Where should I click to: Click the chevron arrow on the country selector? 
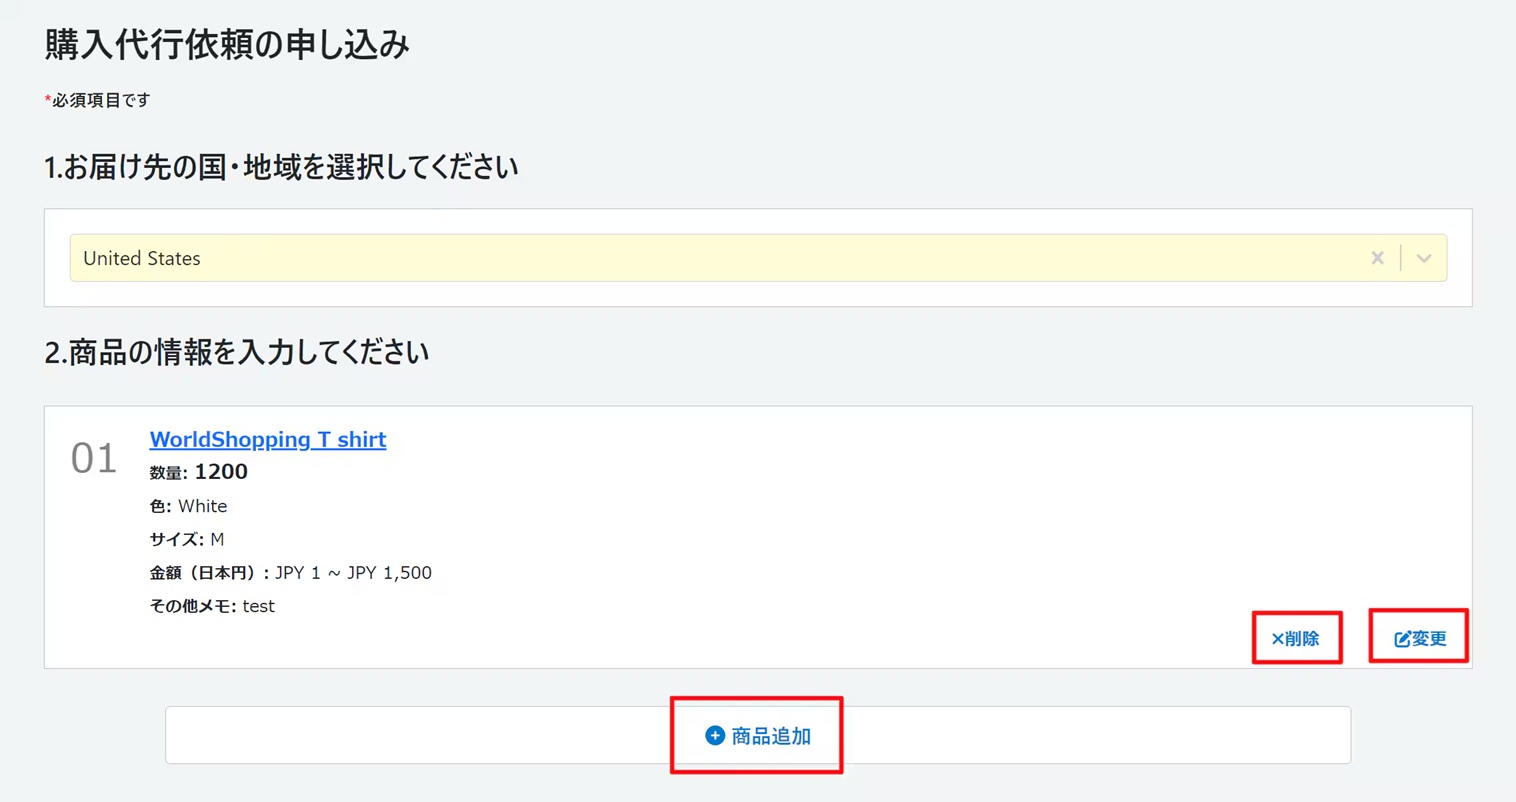1423,257
